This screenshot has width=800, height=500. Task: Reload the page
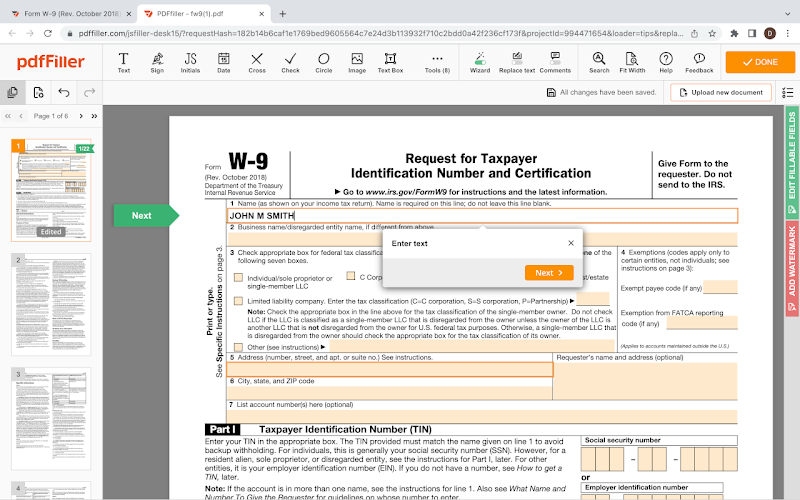48,34
